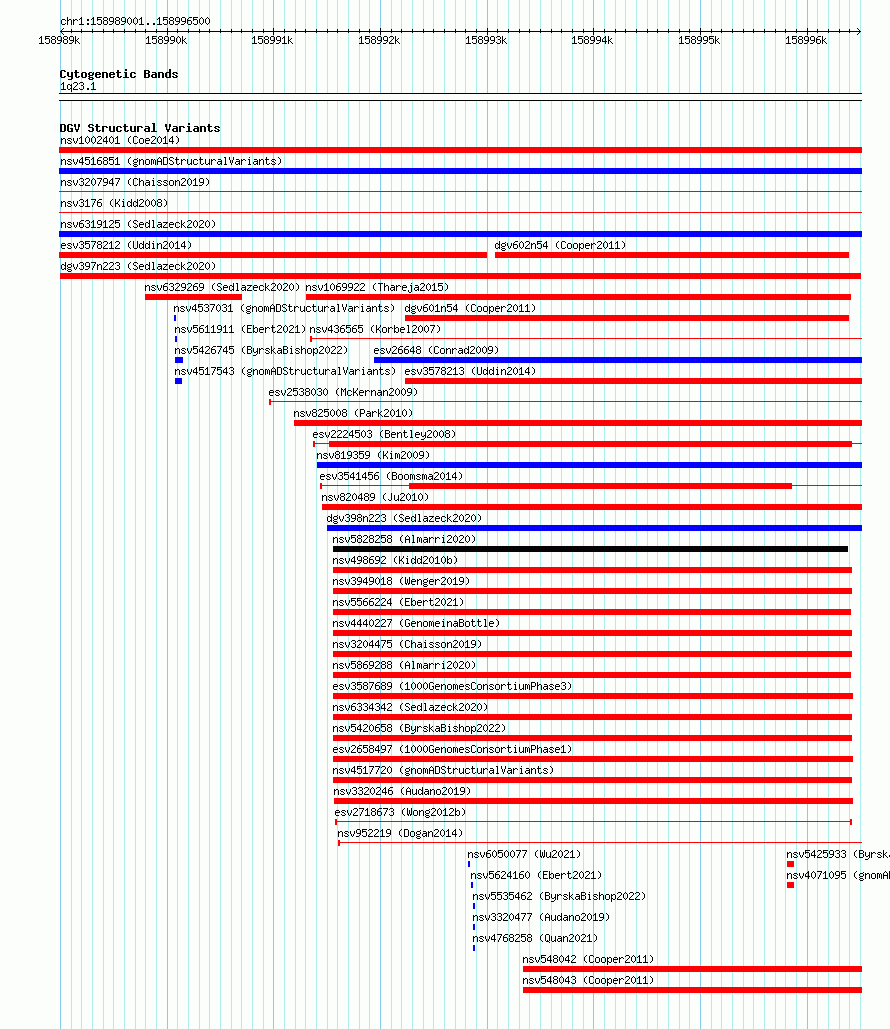Screen dimensions: 890x1029
Task: Click nsv3949018 (Wenger2019) label
Action: tap(401, 581)
